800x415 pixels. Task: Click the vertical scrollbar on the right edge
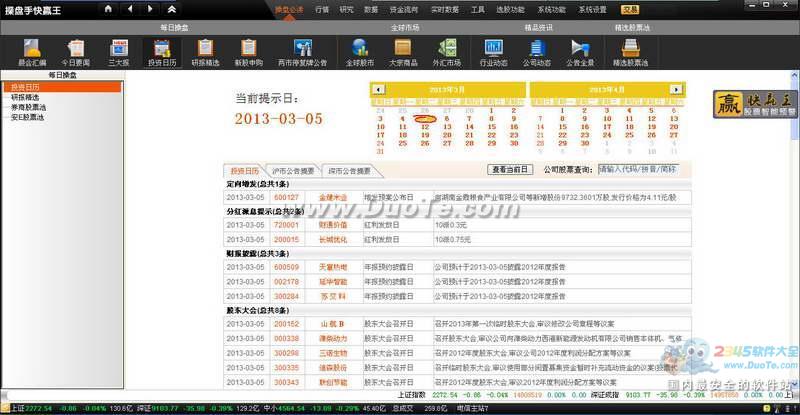coord(795,230)
